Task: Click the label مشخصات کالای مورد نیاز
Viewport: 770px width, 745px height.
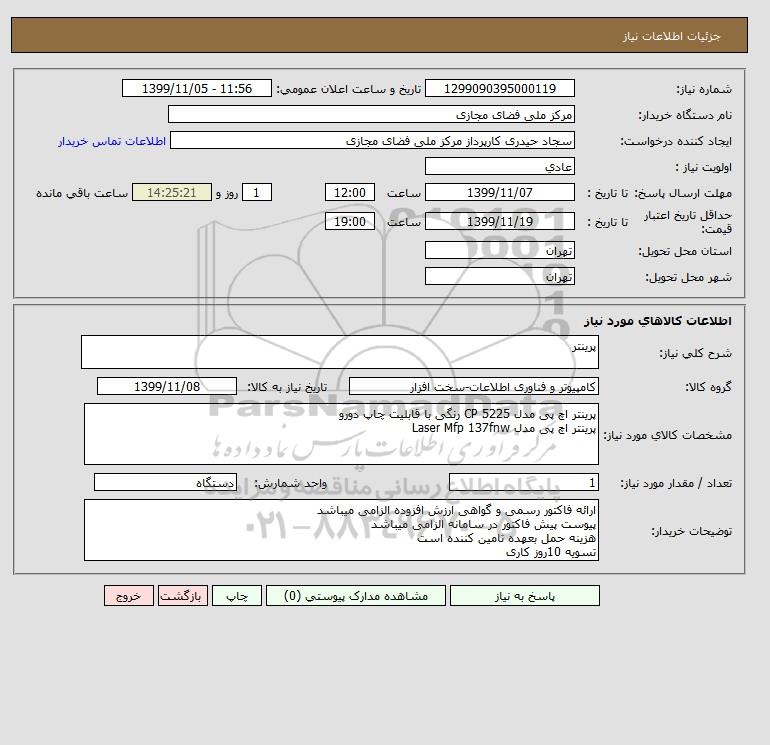Action: point(668,435)
